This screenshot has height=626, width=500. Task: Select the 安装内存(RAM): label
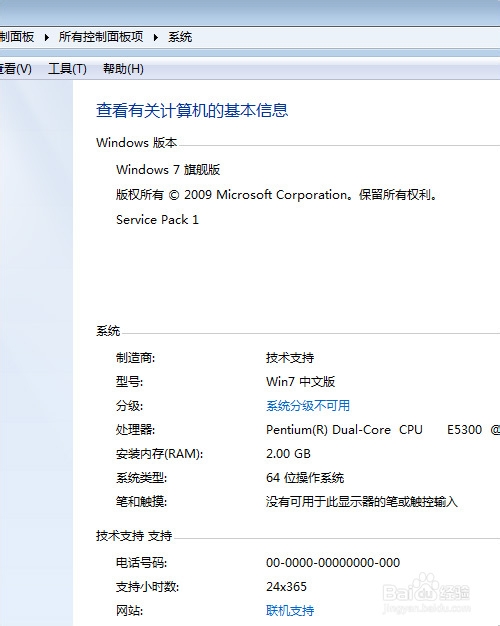[x=159, y=454]
